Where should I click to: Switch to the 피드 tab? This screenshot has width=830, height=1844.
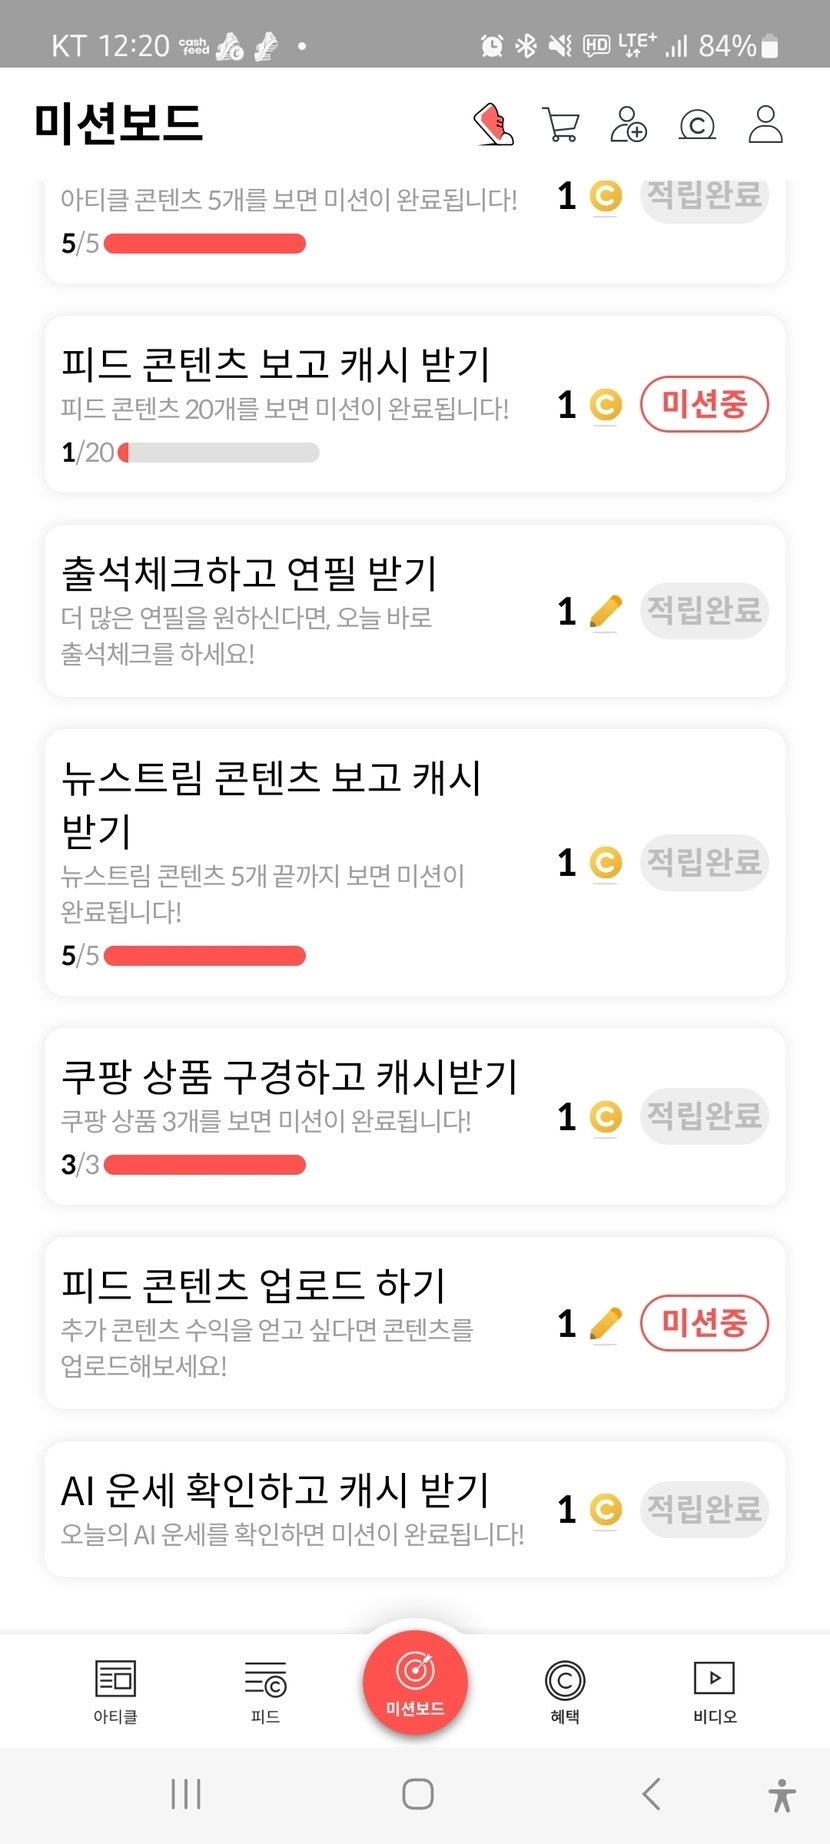(265, 1690)
